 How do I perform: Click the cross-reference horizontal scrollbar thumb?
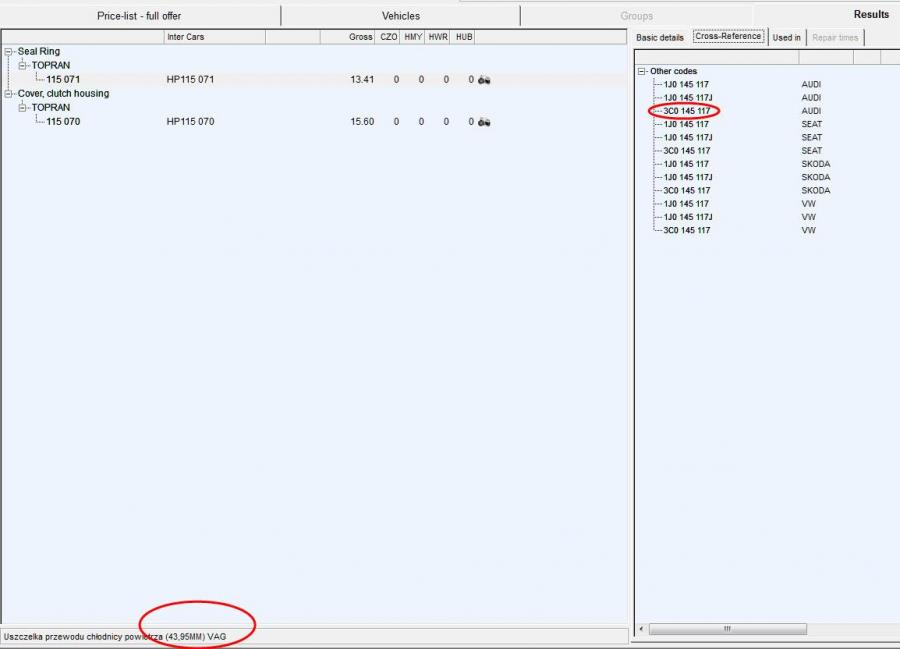(x=727, y=629)
